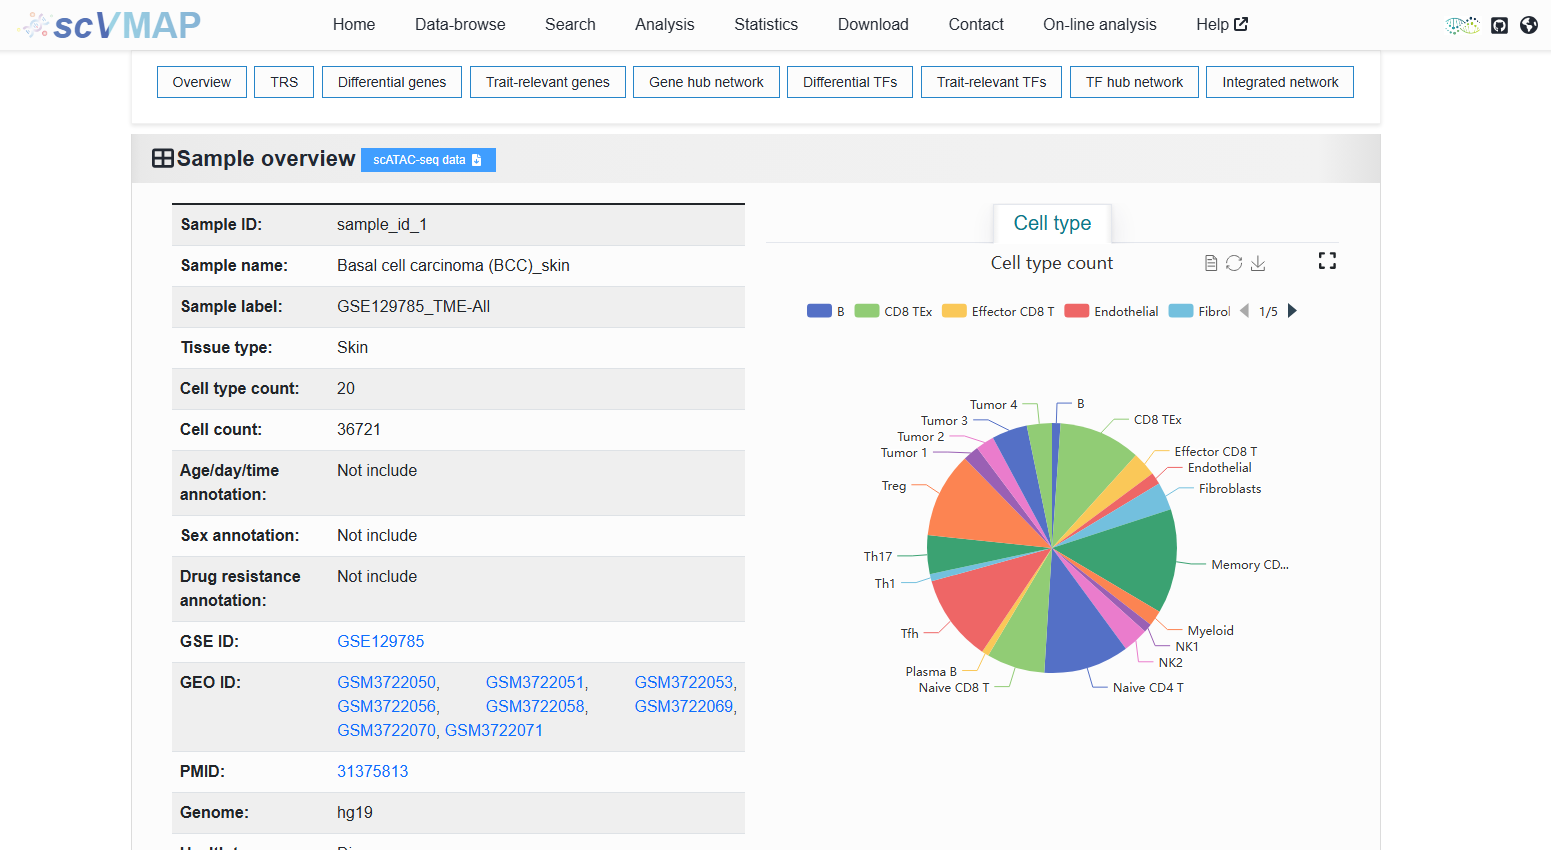Screen dimensions: 1551x850
Task: Open the GitHub icon in header
Action: pos(1499,25)
